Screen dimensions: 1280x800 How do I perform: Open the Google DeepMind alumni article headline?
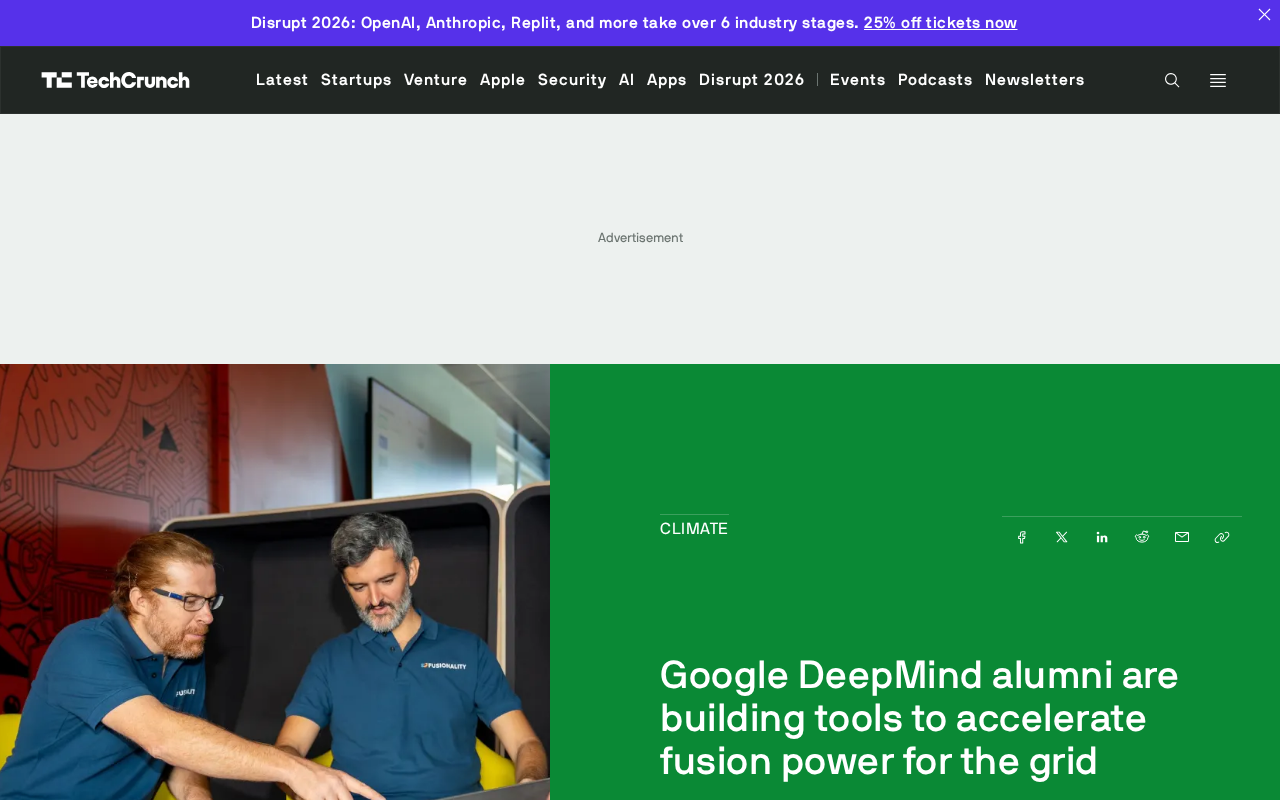[x=919, y=718]
